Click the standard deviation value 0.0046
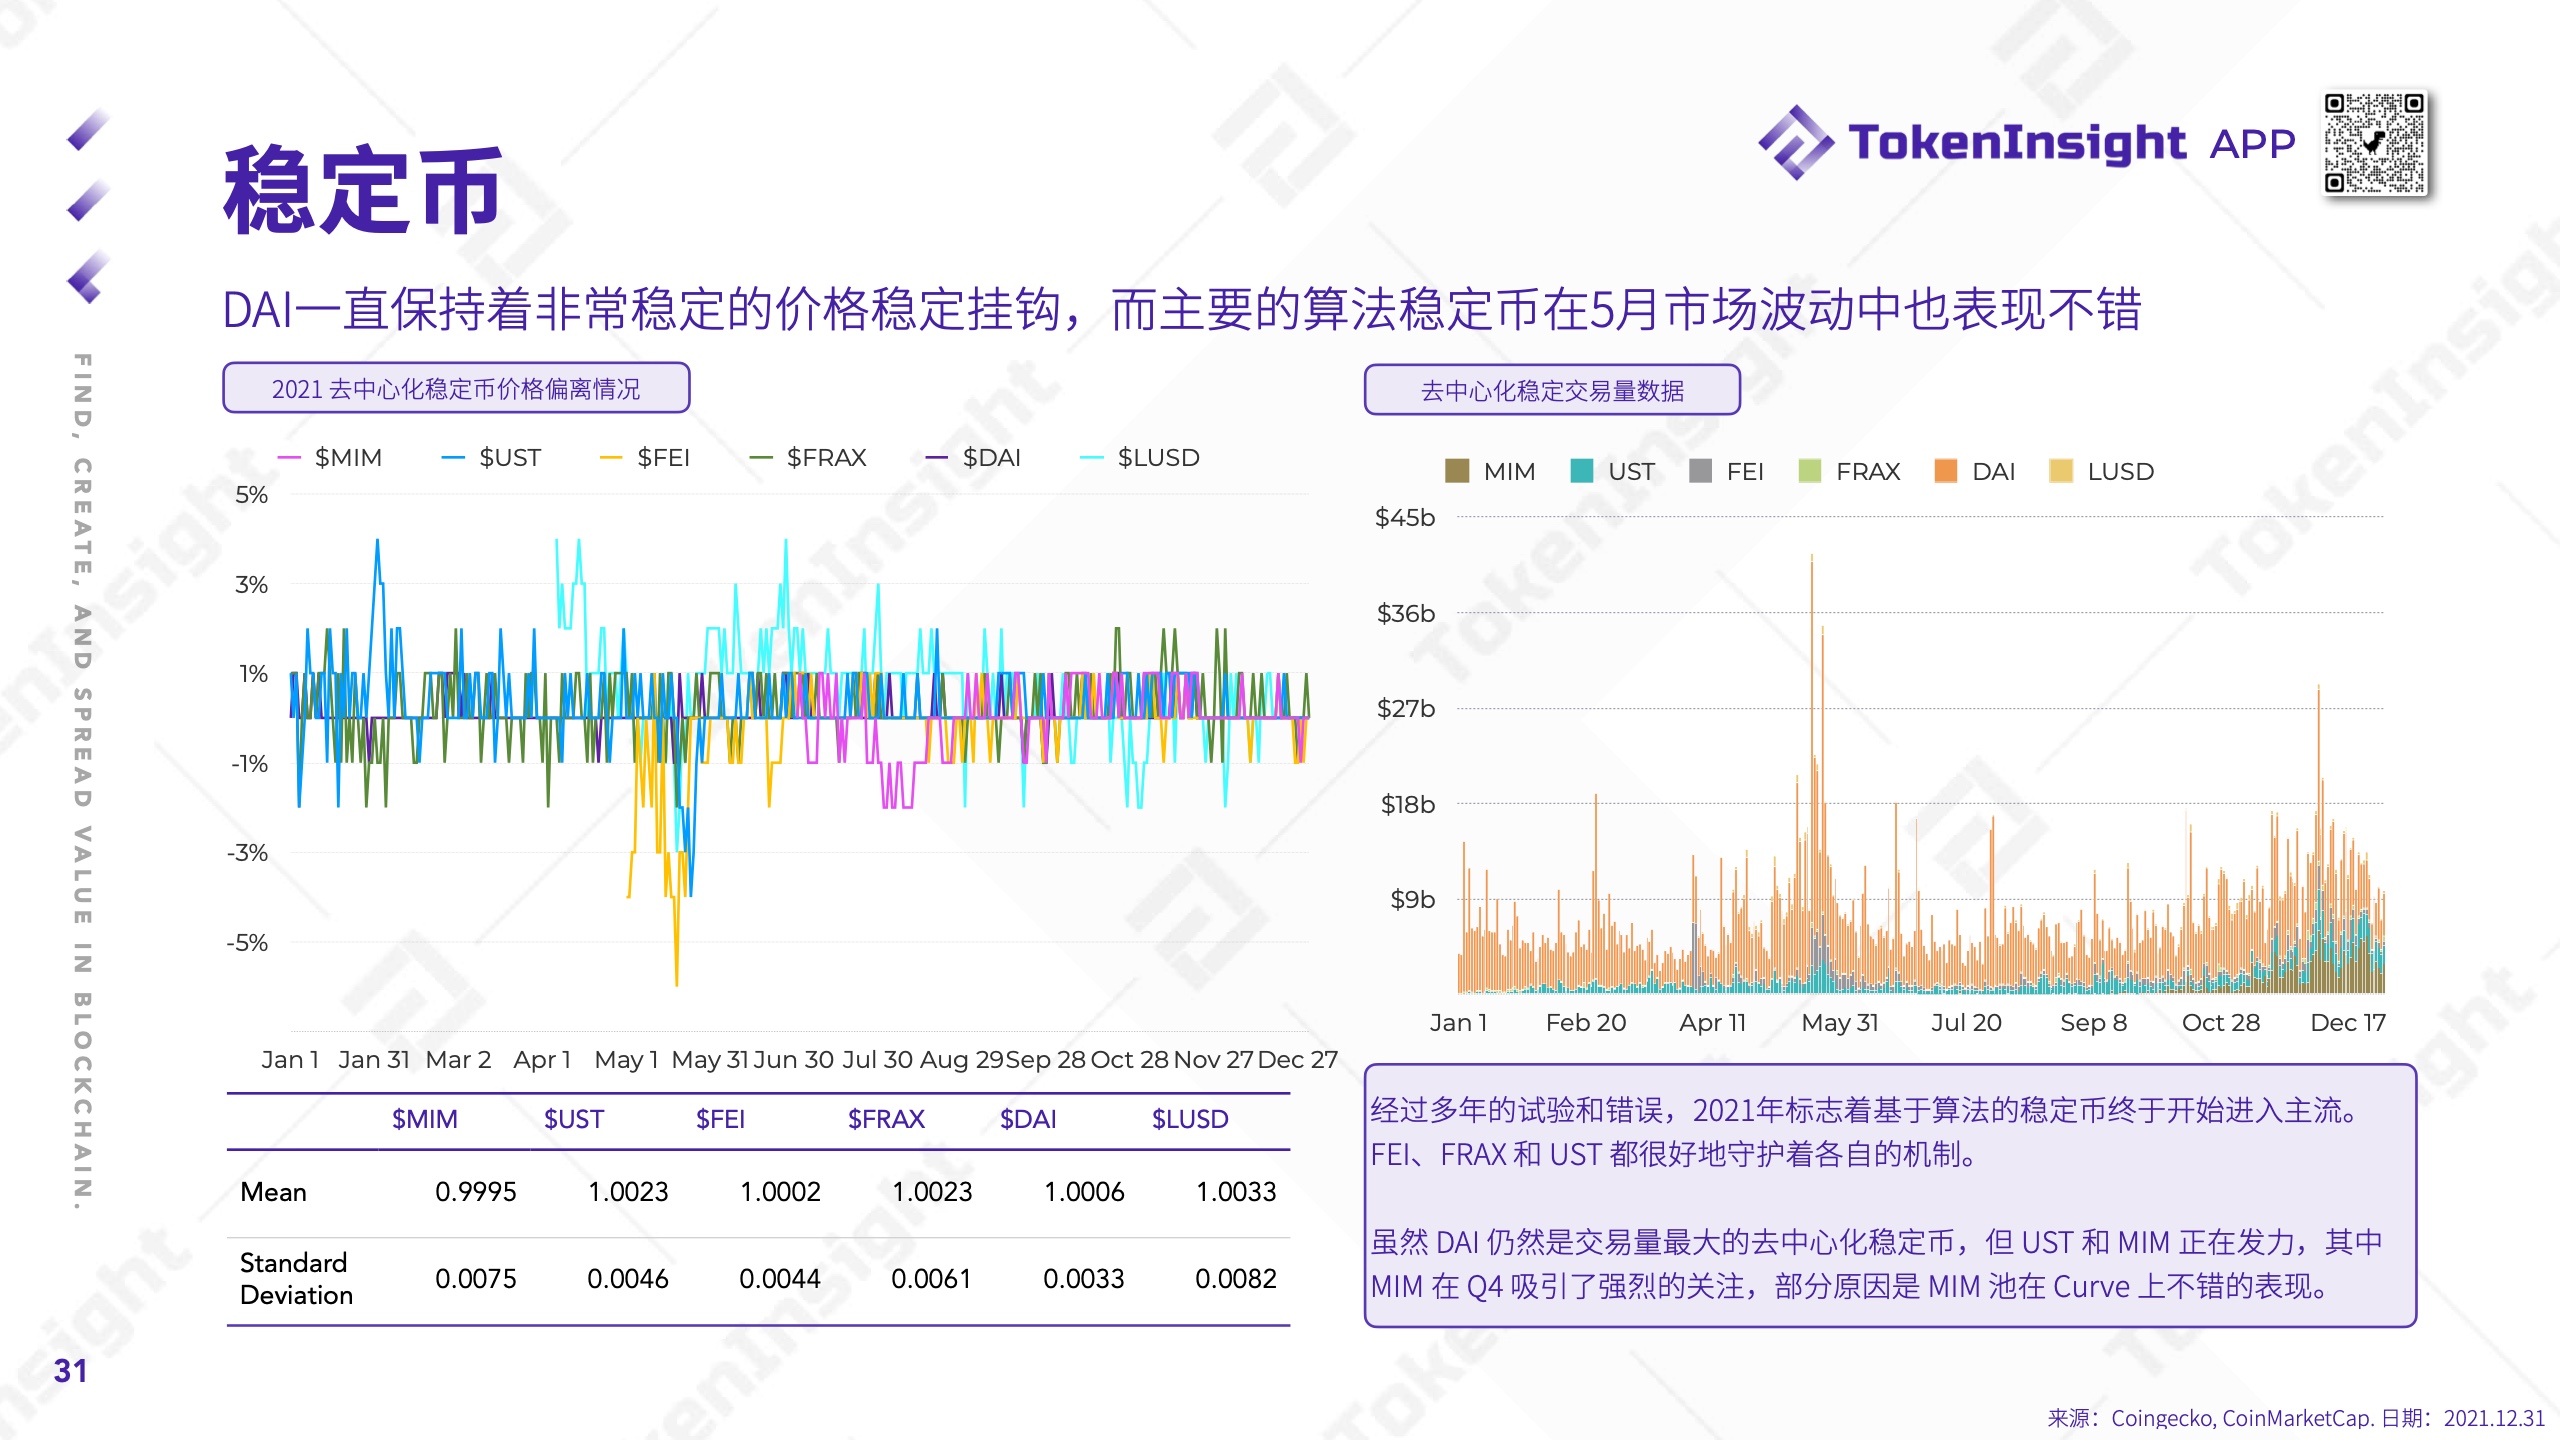The image size is (2560, 1440). (x=628, y=1279)
